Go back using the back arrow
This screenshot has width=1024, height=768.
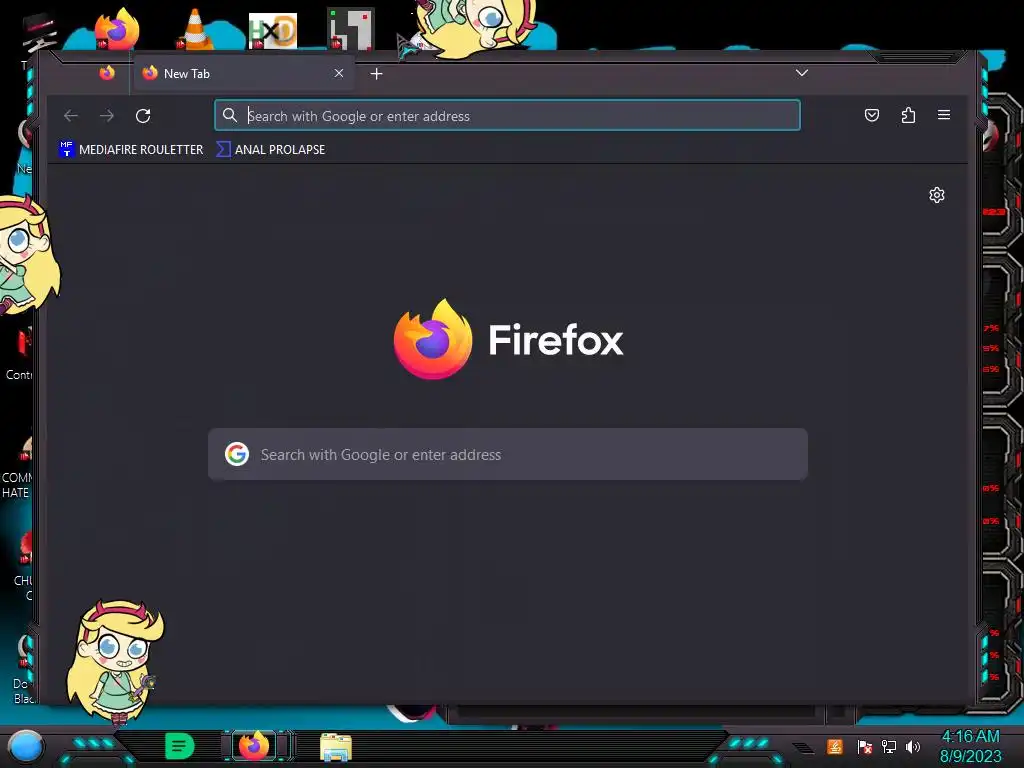[71, 116]
